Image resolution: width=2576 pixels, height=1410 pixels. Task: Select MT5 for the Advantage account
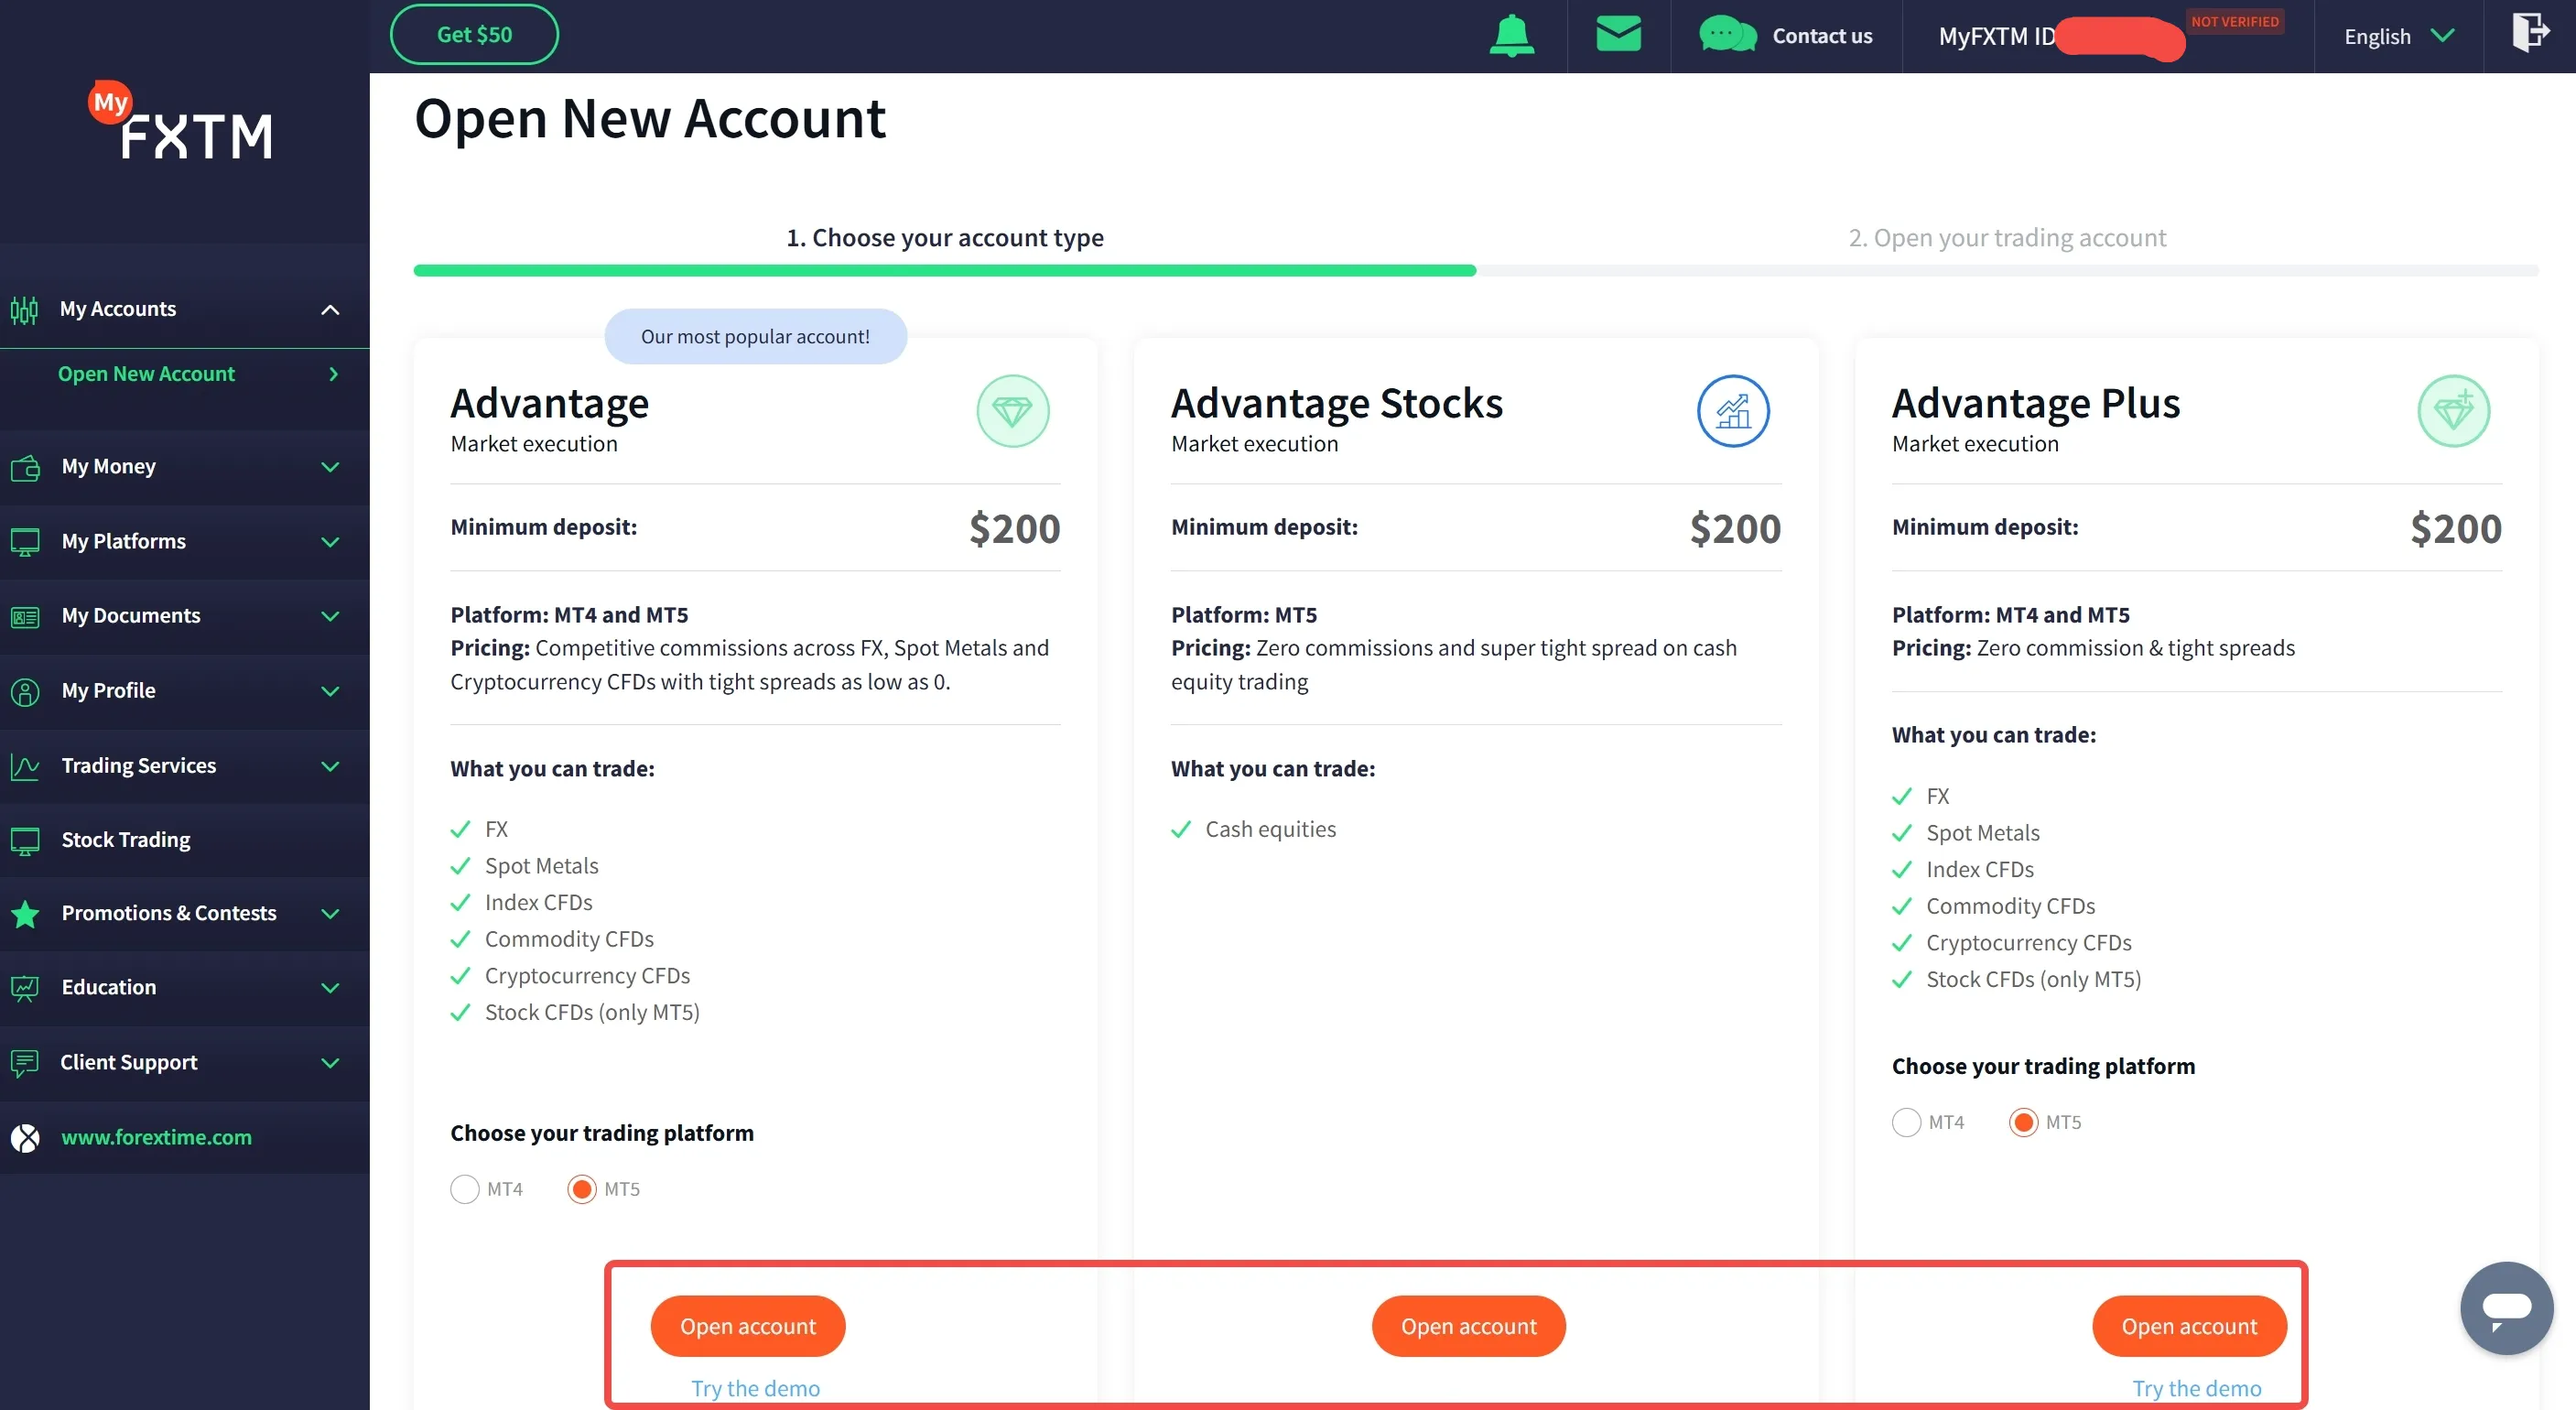pos(582,1189)
